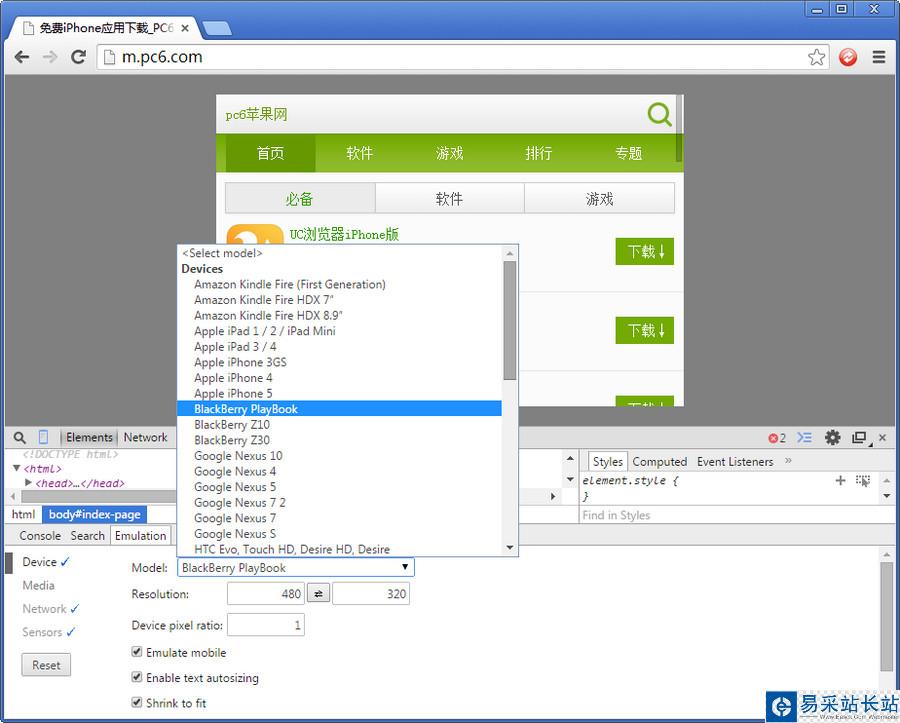This screenshot has height=723, width=900.
Task: Click the model list scroll down arrow
Action: click(x=510, y=548)
